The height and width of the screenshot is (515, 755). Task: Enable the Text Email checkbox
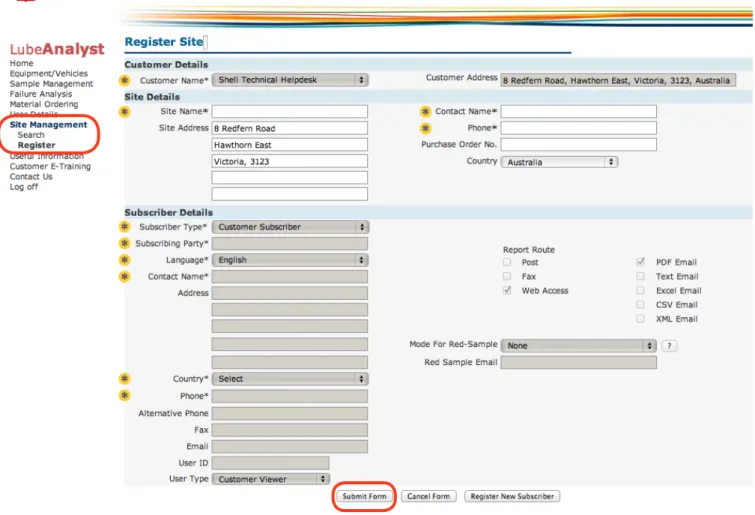click(x=640, y=276)
